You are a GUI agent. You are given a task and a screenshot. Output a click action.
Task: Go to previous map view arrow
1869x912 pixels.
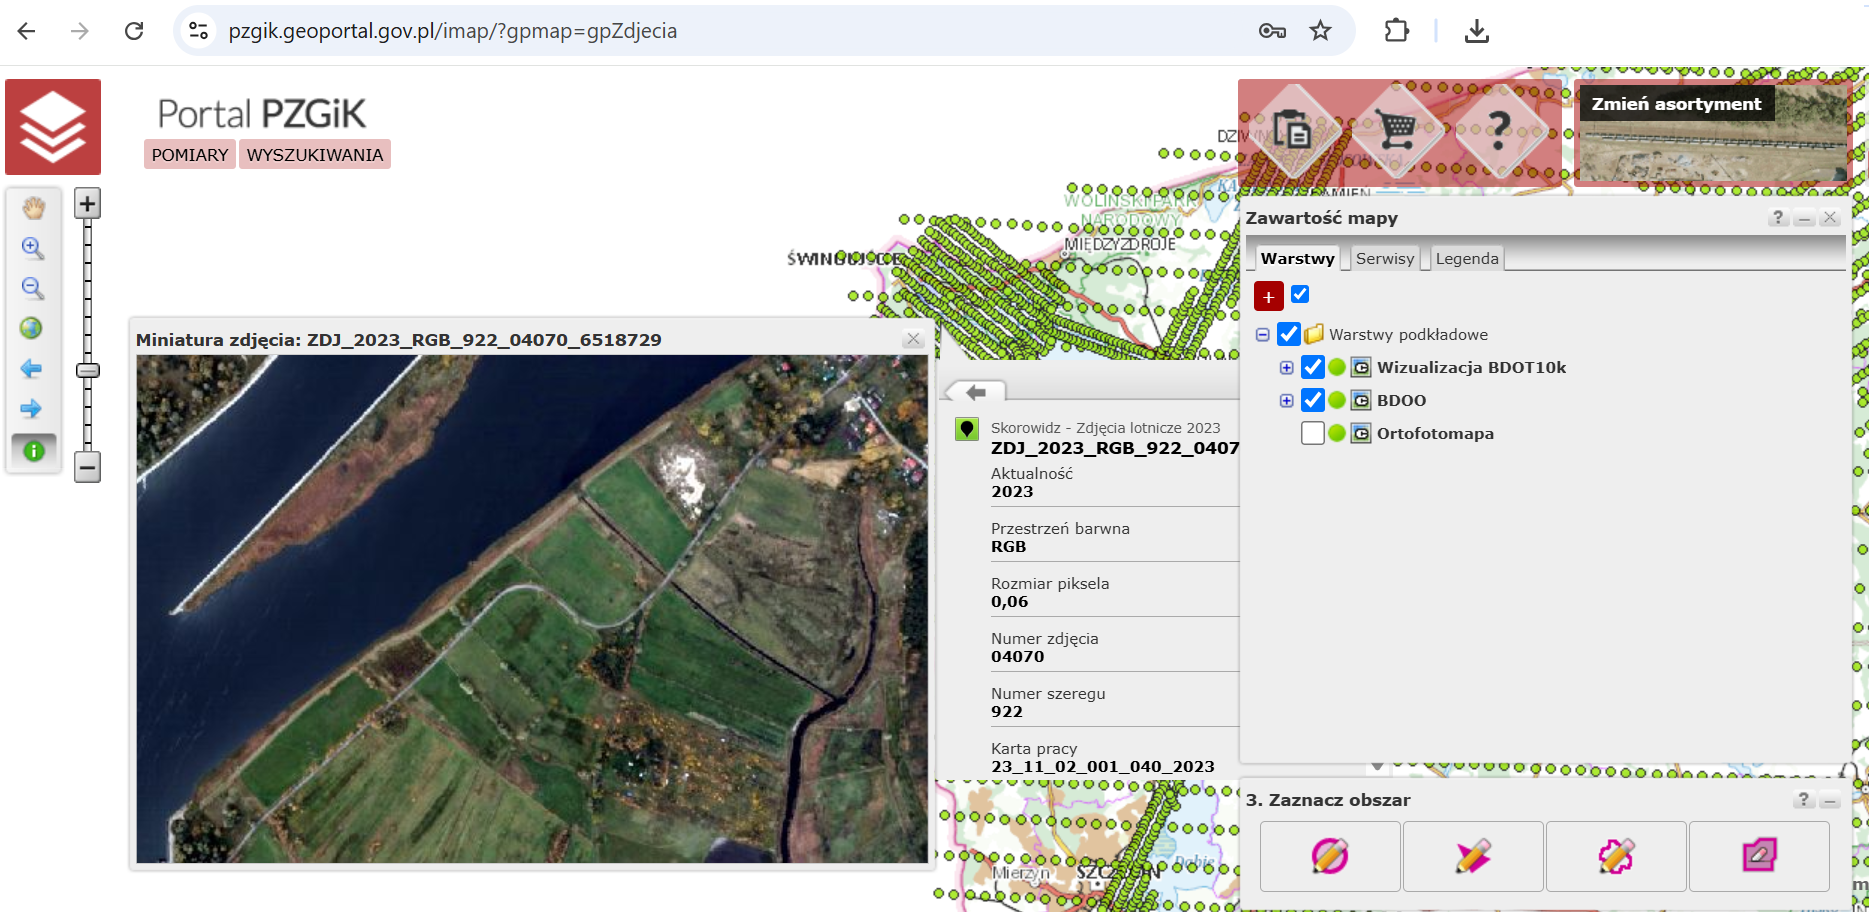click(32, 369)
